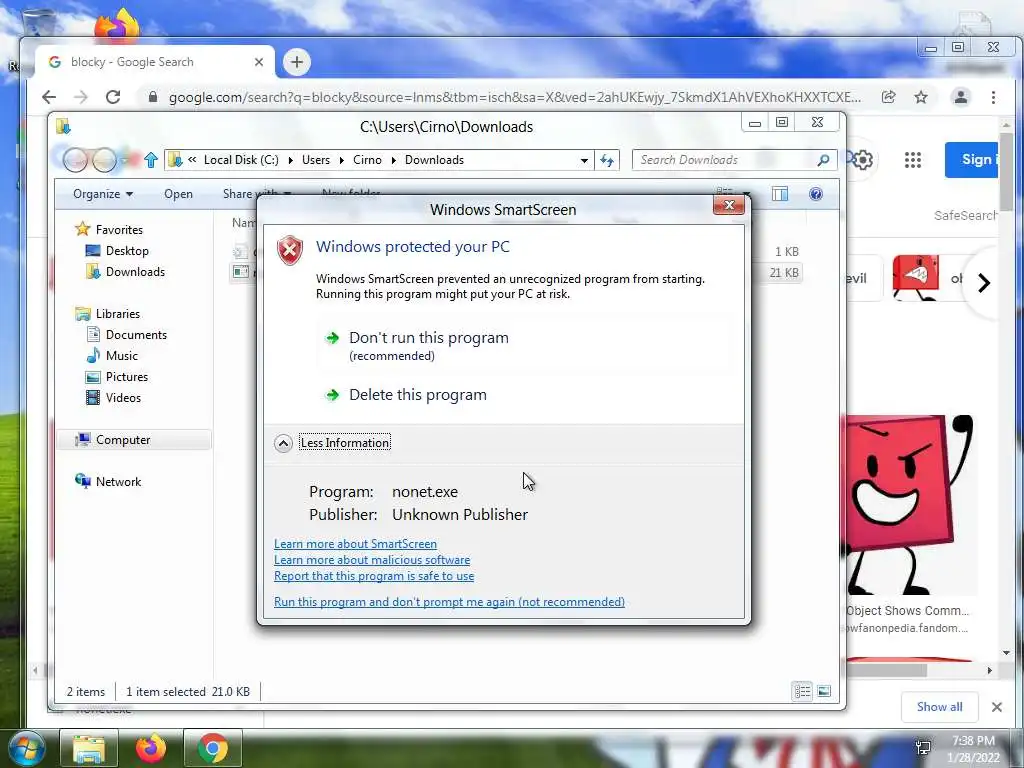Click the search magnifier icon in Explorer
Image resolution: width=1024 pixels, height=768 pixels.
point(824,160)
